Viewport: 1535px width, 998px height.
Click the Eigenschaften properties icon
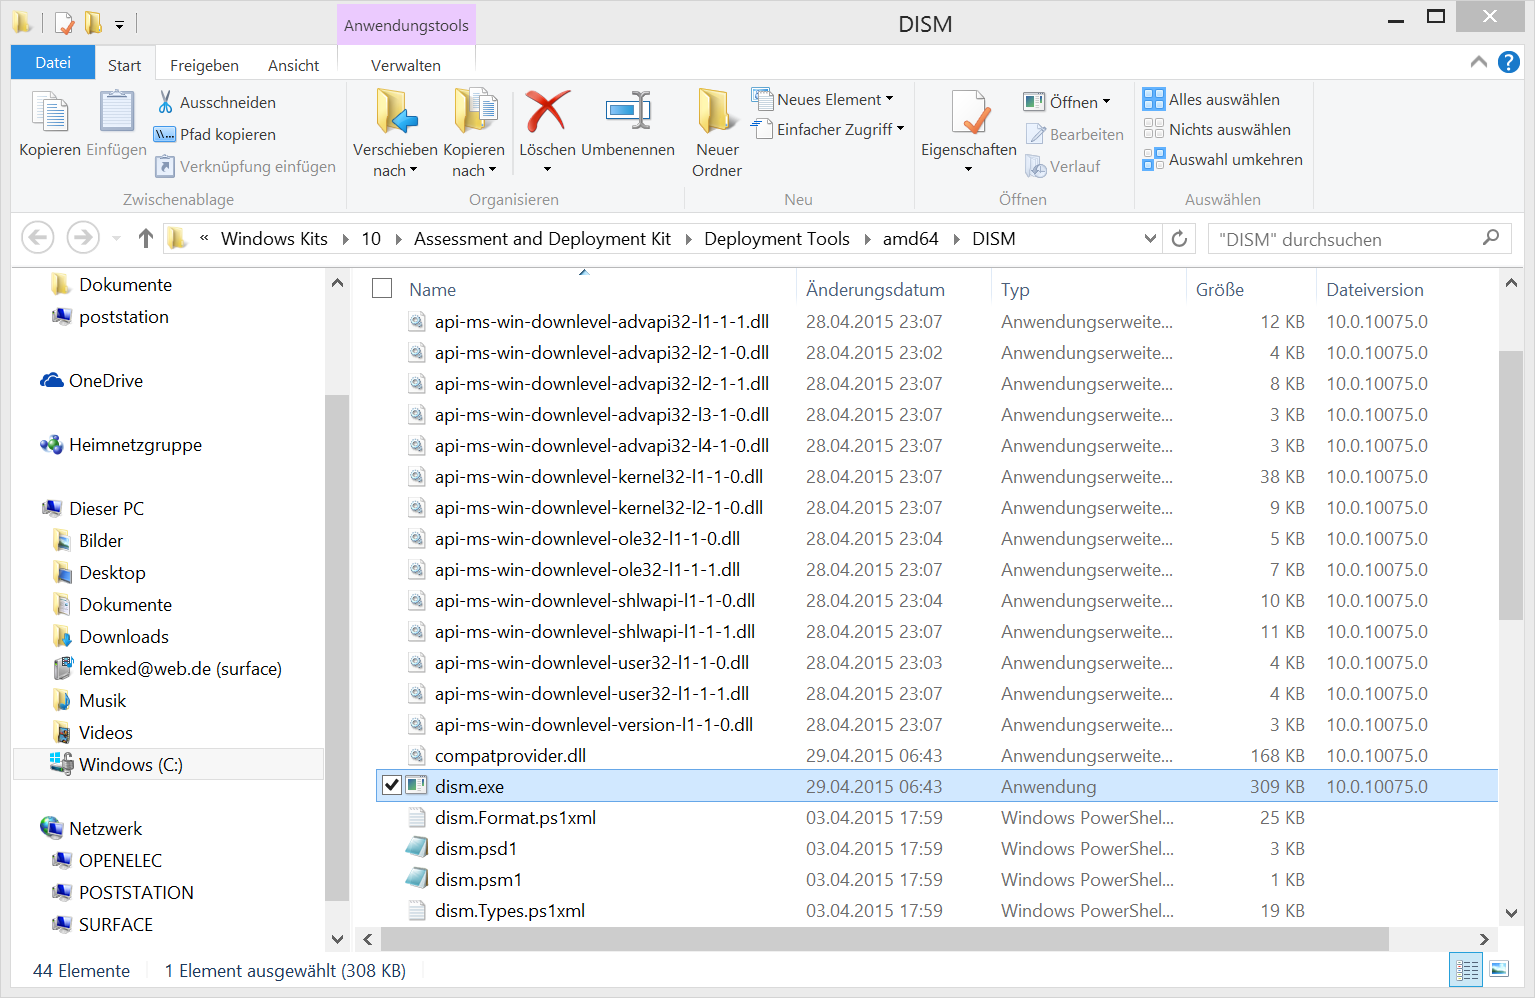point(969,112)
